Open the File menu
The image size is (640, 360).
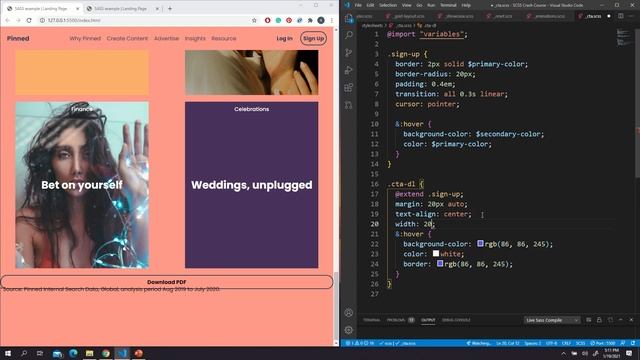(x=358, y=5)
